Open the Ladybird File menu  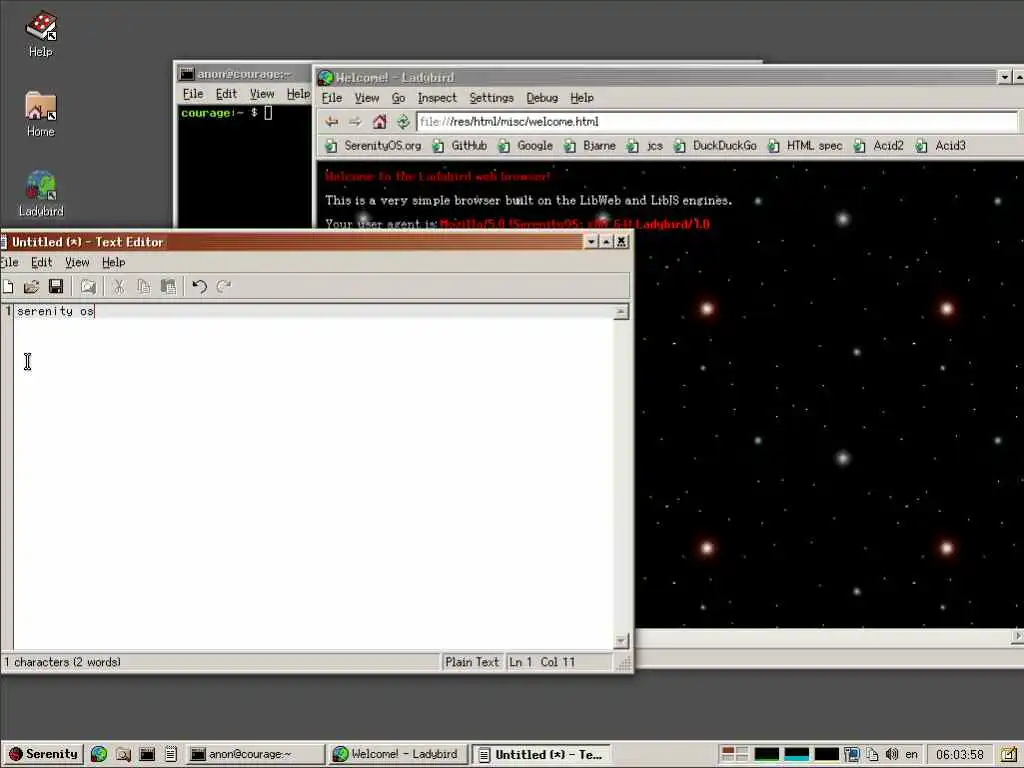click(332, 98)
